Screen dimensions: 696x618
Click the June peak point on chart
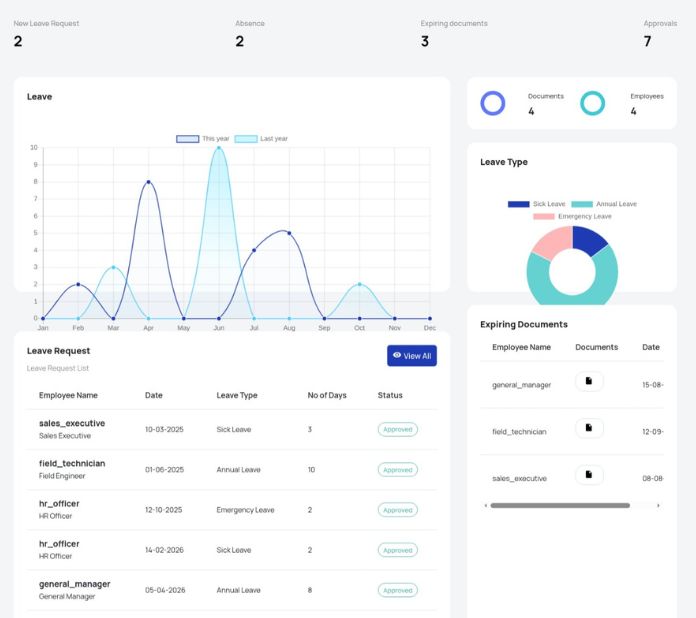pyautogui.click(x=219, y=147)
